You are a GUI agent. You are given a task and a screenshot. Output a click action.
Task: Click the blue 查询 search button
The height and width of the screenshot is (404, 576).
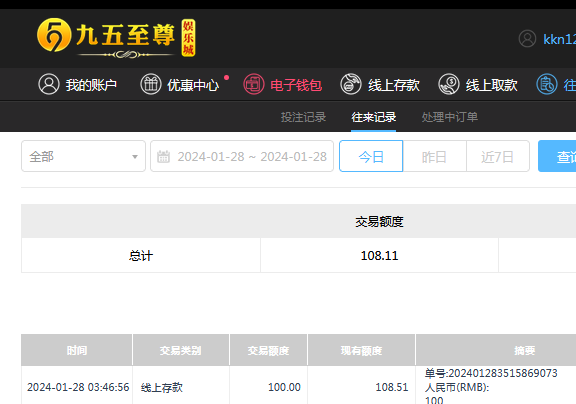[x=557, y=156]
